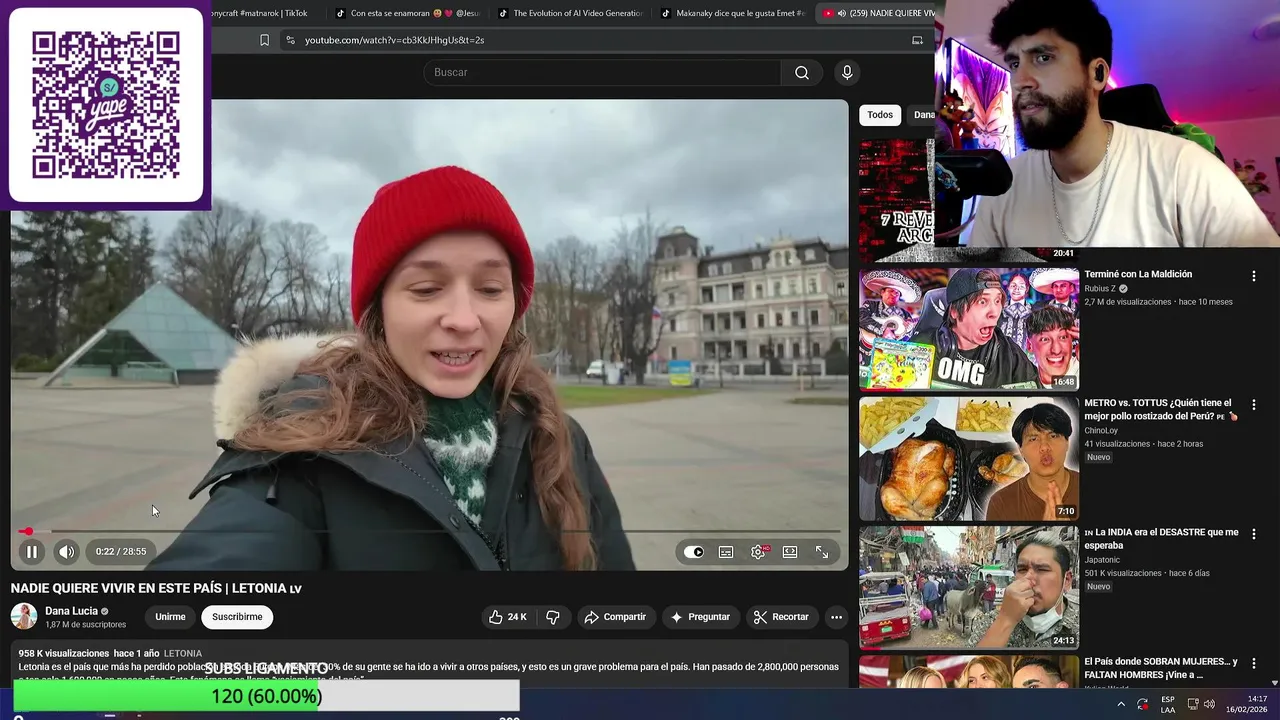
Task: Open network status icon in tray
Action: coord(1192,704)
